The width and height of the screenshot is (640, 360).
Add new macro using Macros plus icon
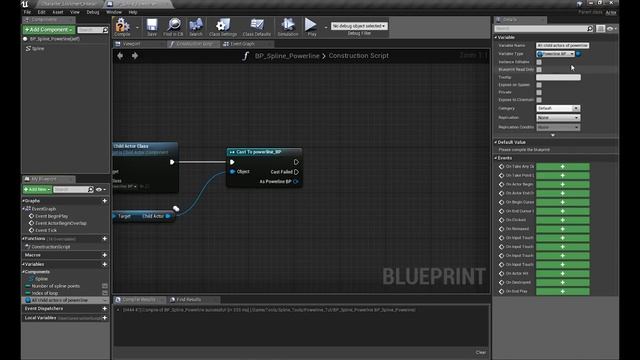[x=104, y=255]
